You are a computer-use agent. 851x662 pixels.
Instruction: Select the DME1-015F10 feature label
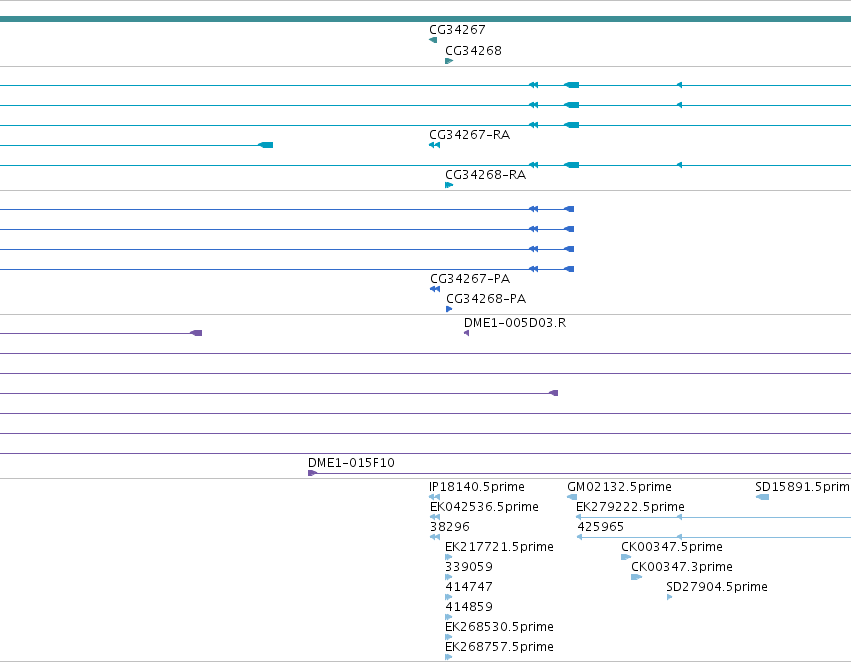pos(351,463)
